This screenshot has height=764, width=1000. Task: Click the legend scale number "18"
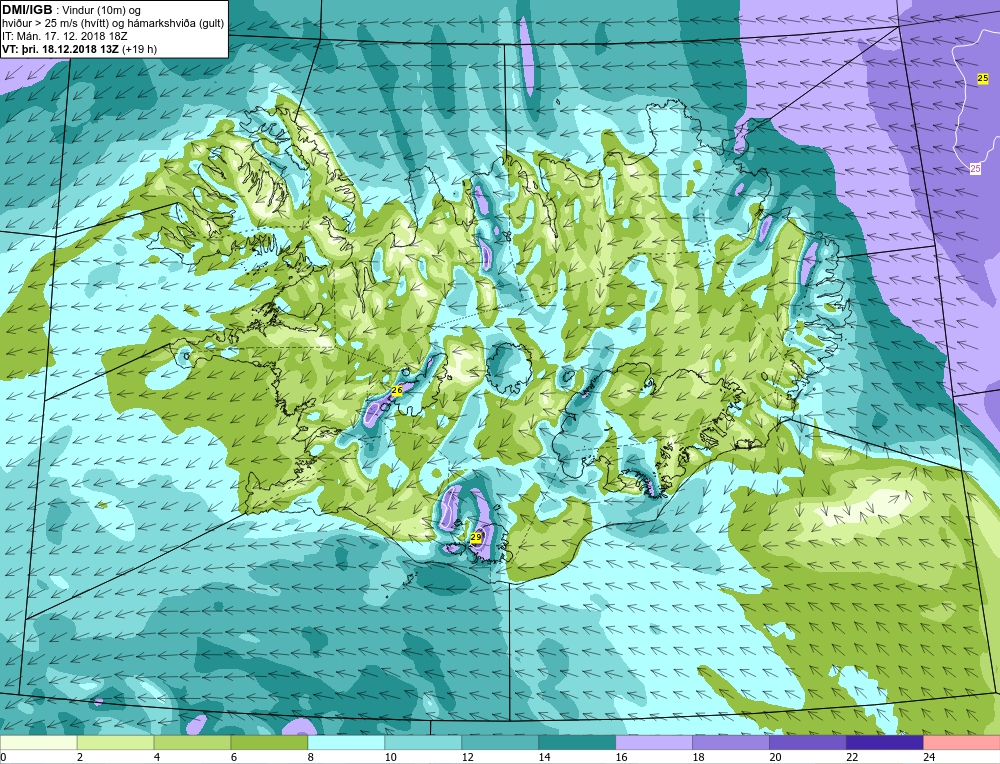coord(698,757)
